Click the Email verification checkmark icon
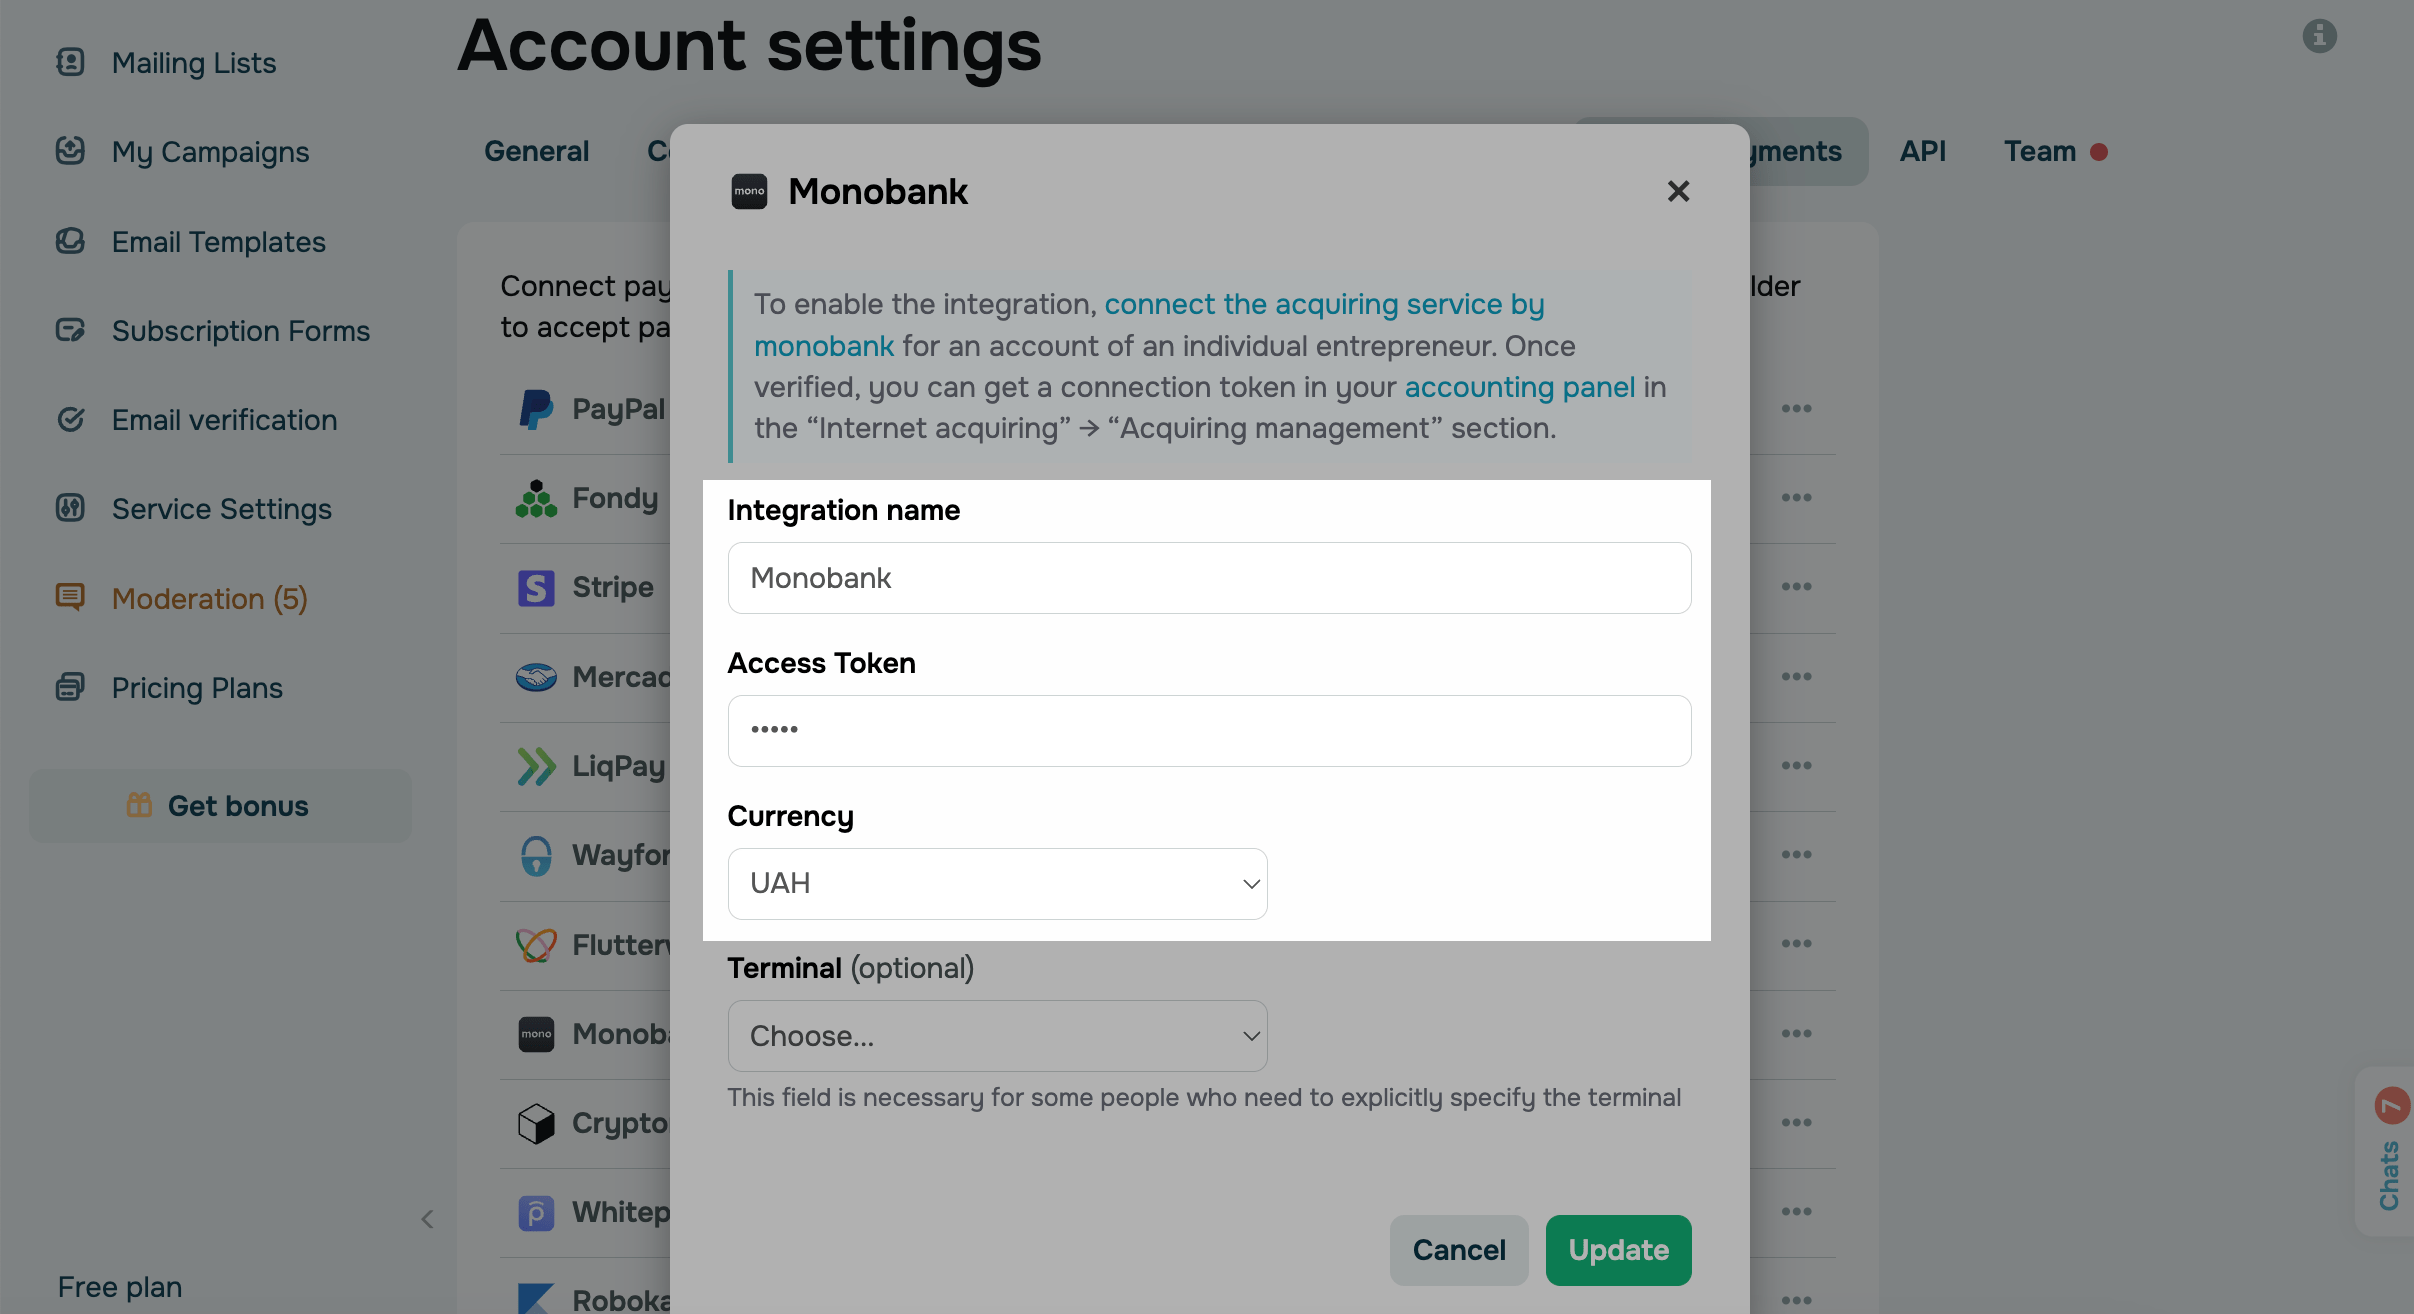The image size is (2414, 1314). pyautogui.click(x=70, y=419)
